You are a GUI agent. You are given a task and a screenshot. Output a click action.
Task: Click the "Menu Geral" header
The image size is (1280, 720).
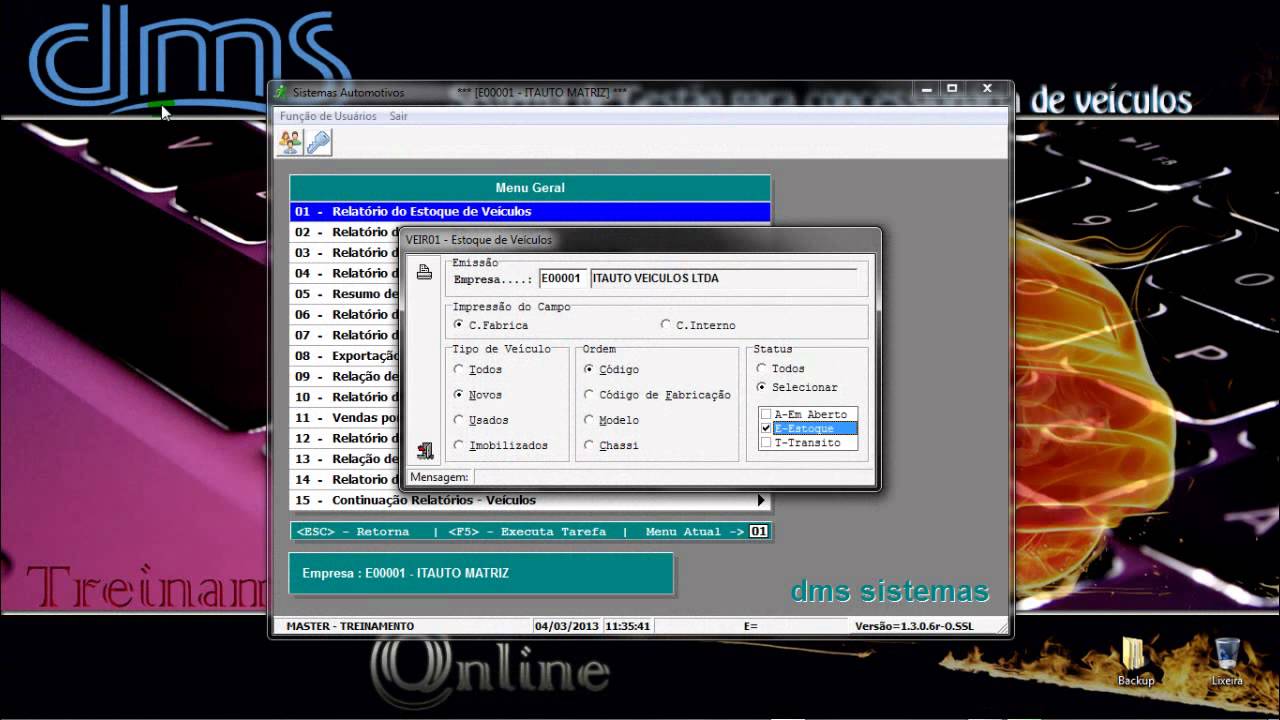530,188
